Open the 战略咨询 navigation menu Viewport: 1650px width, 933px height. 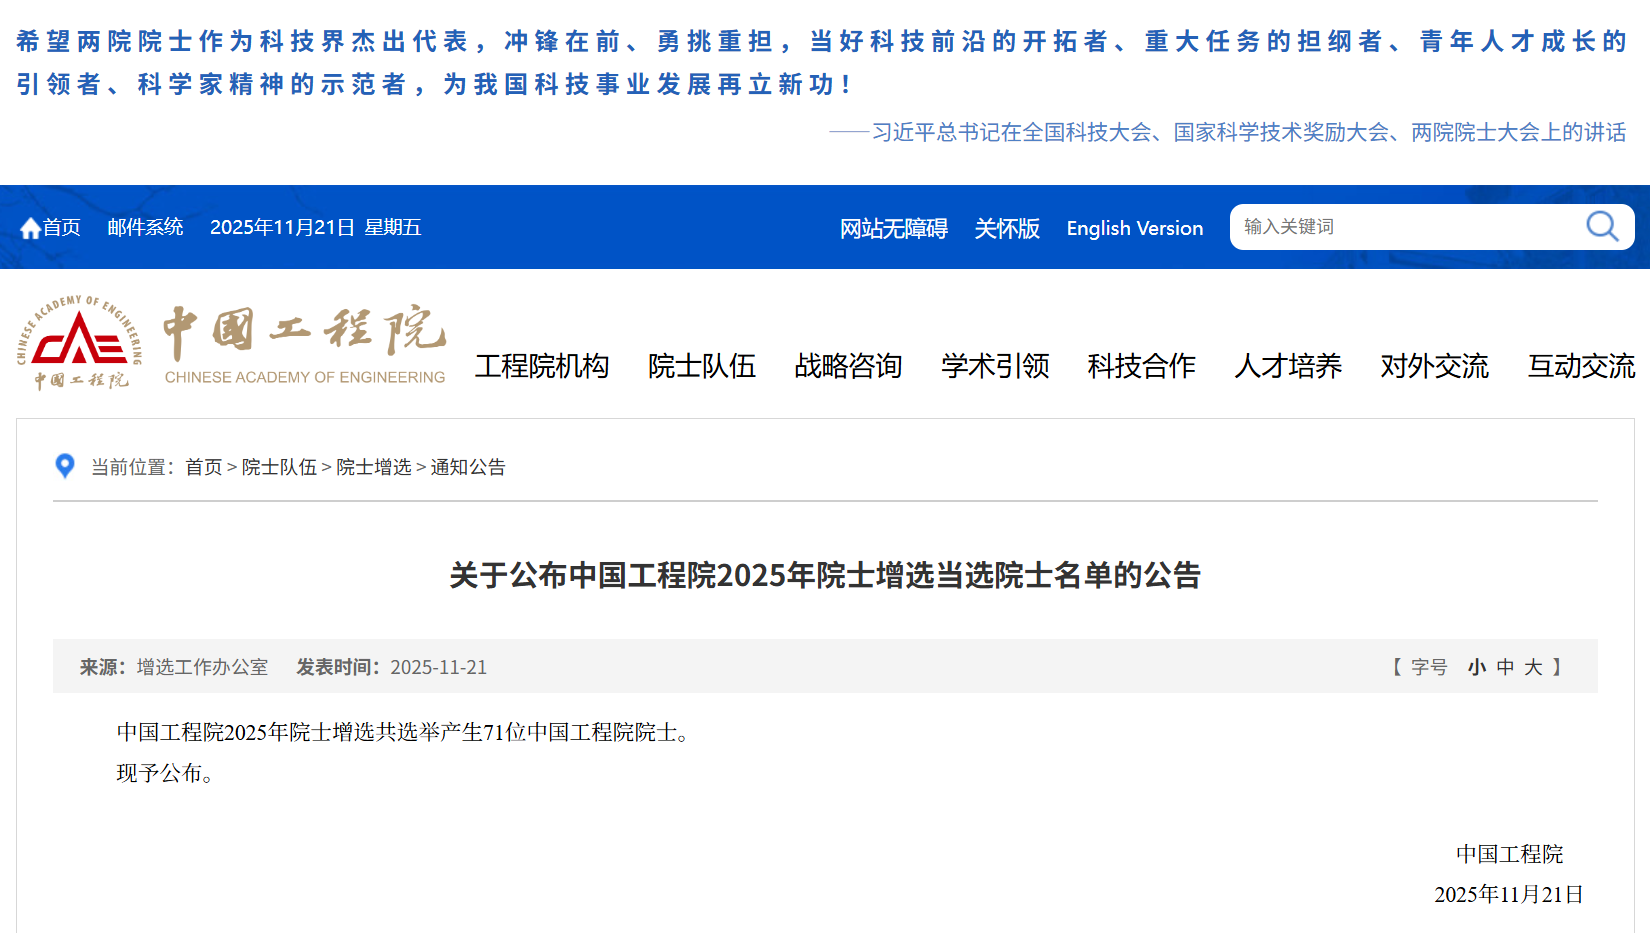point(848,366)
